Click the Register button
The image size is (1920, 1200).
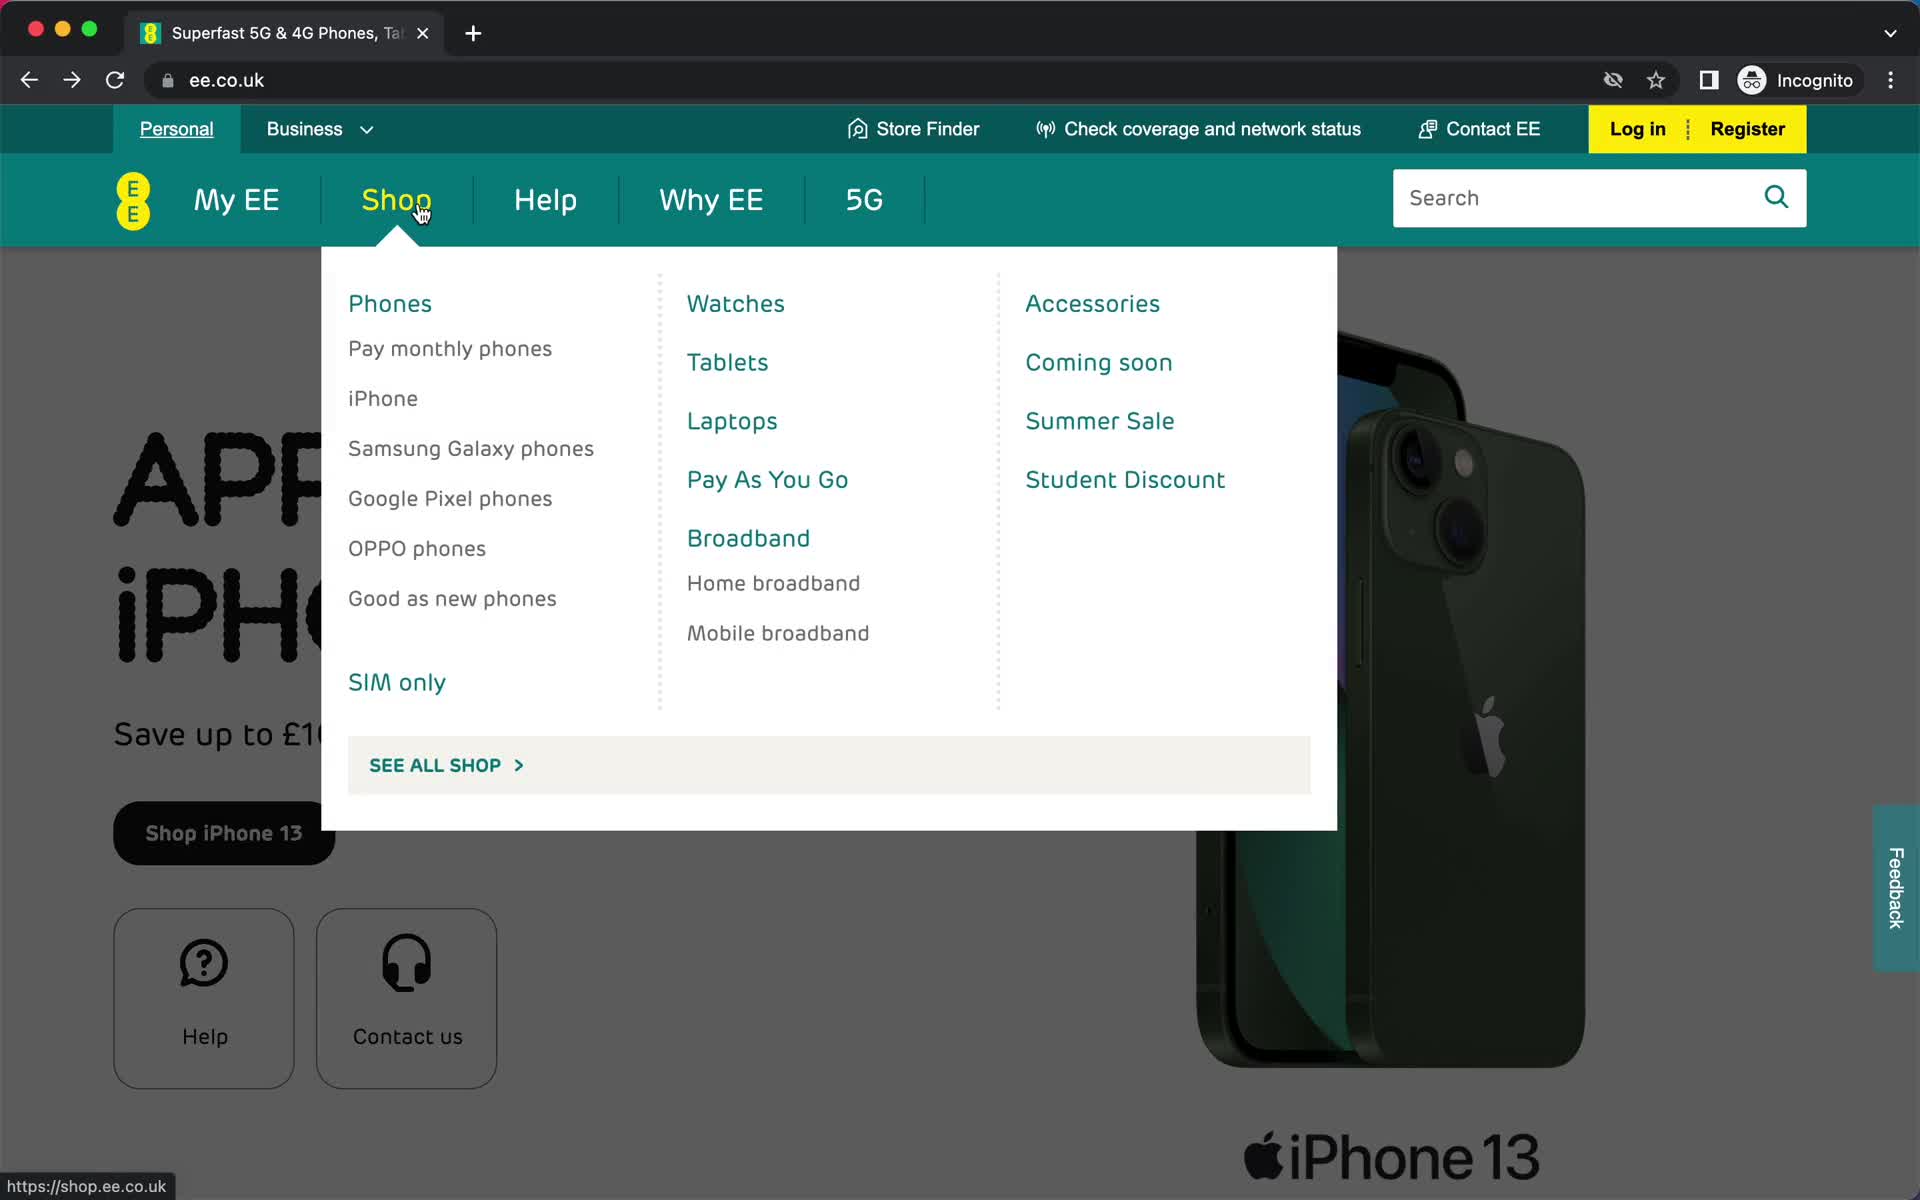pyautogui.click(x=1747, y=129)
